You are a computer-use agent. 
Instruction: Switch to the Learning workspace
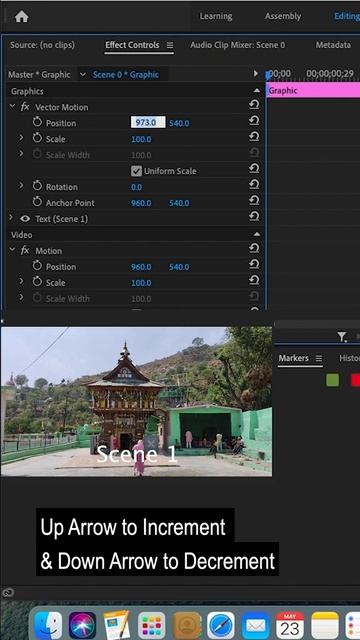216,16
